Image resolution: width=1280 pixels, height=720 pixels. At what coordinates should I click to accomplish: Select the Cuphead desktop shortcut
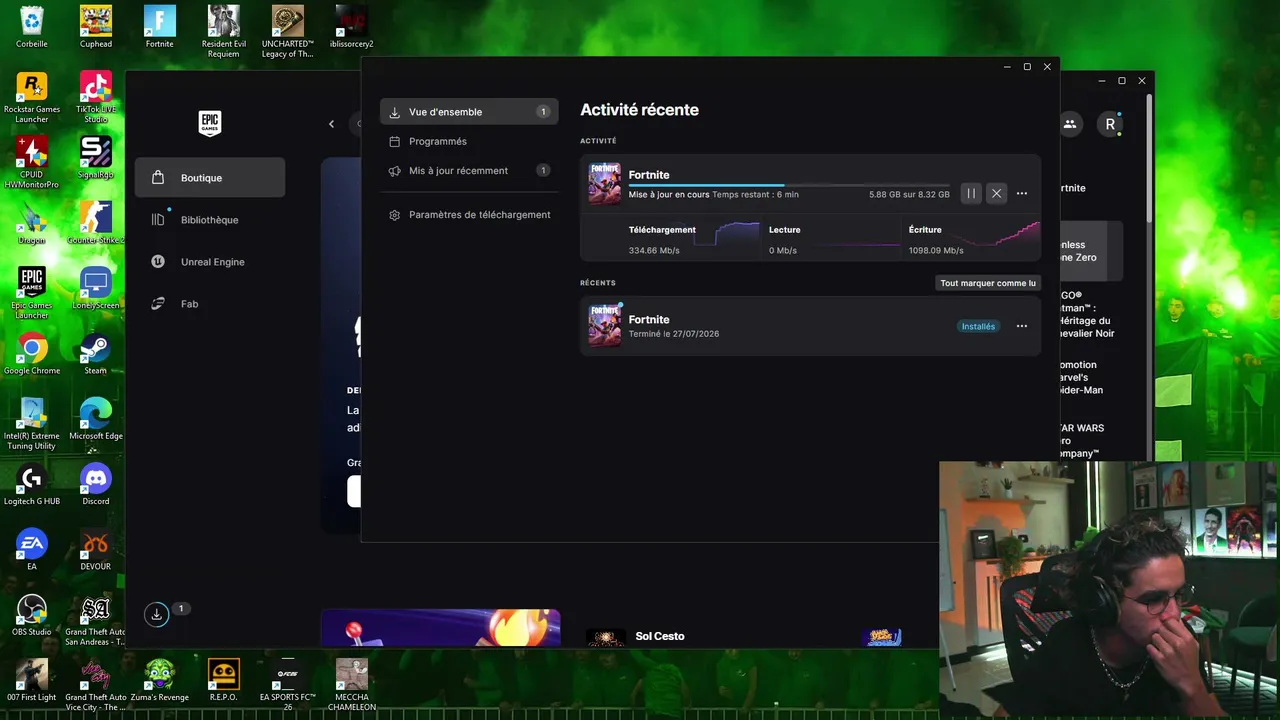(96, 27)
